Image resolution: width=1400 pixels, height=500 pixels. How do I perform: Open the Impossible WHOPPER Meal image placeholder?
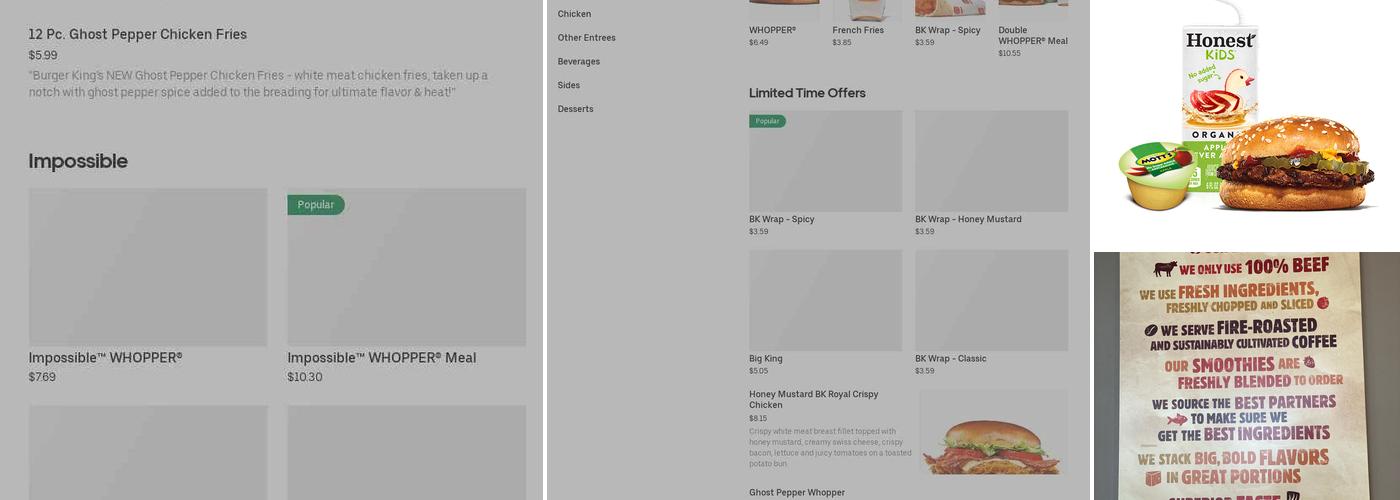407,267
